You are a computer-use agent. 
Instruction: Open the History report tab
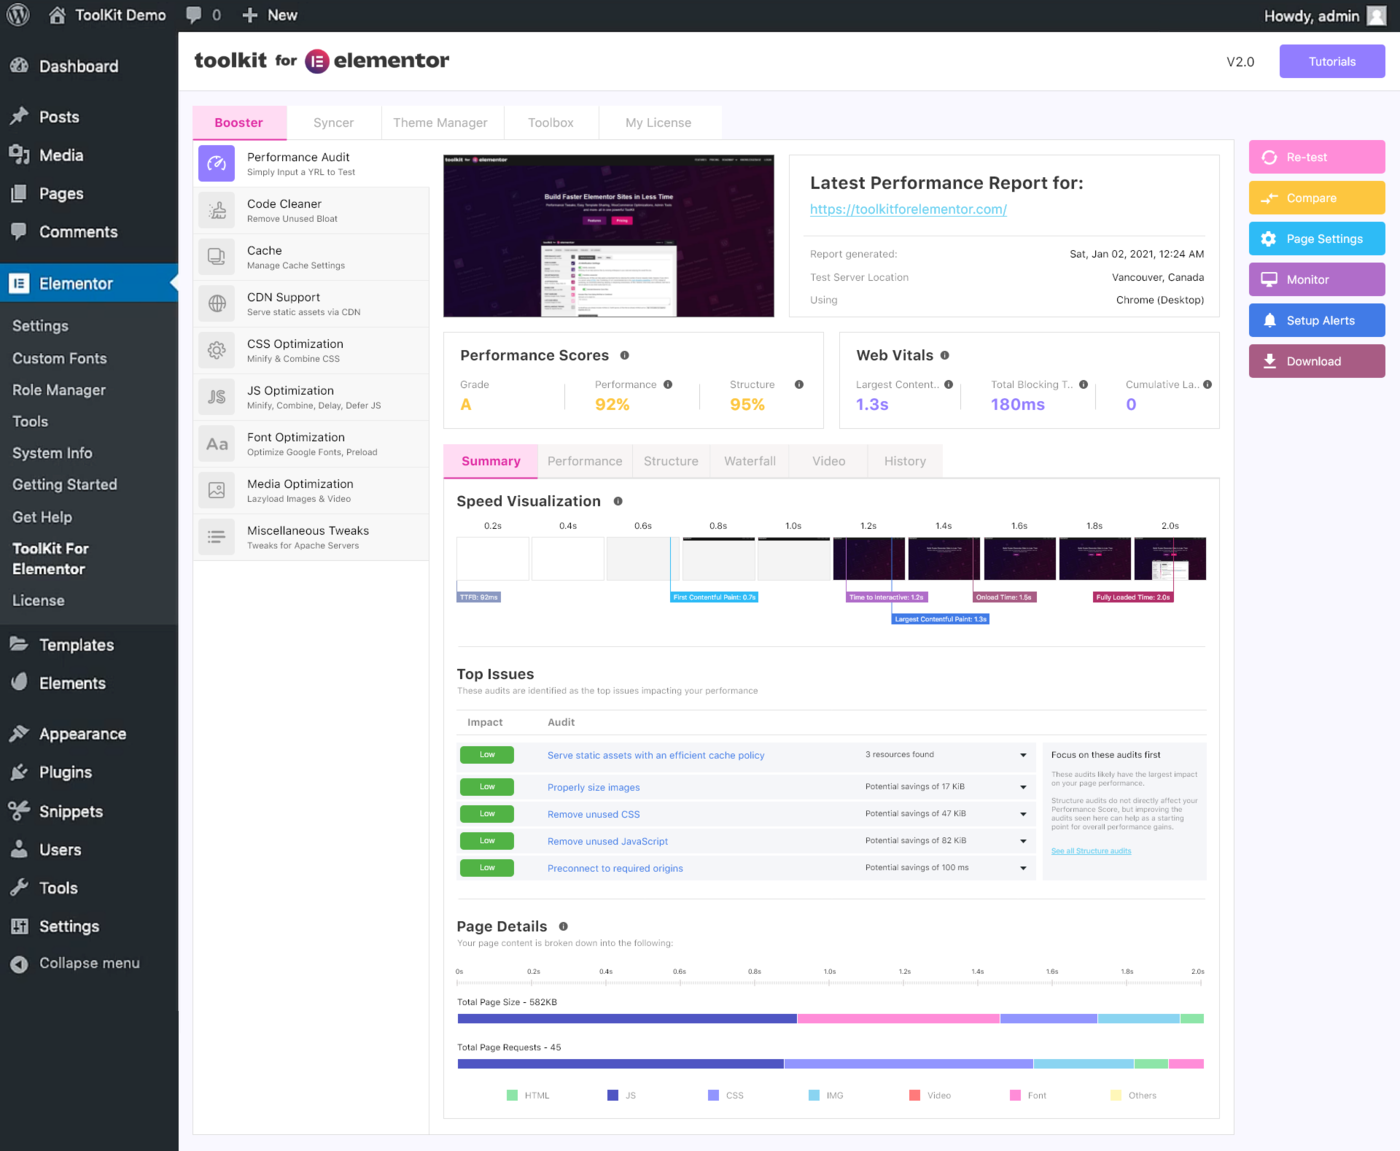point(905,461)
